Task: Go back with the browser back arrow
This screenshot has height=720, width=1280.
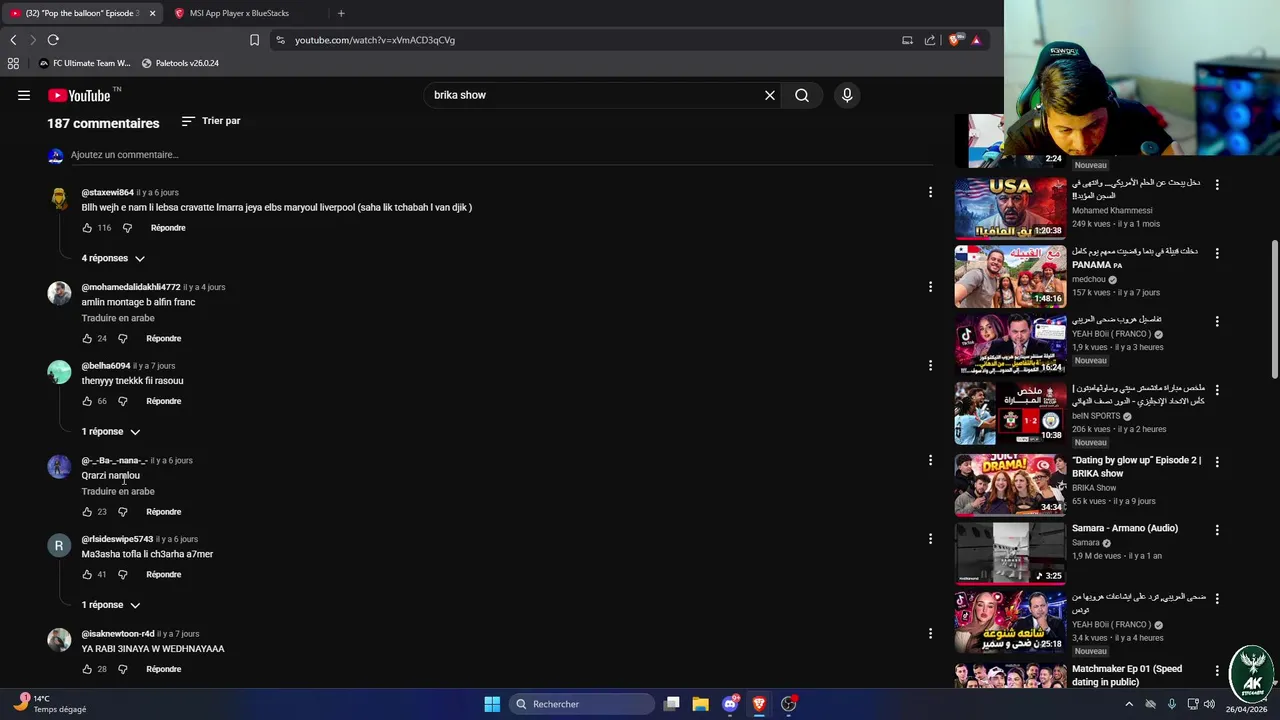Action: pos(13,40)
